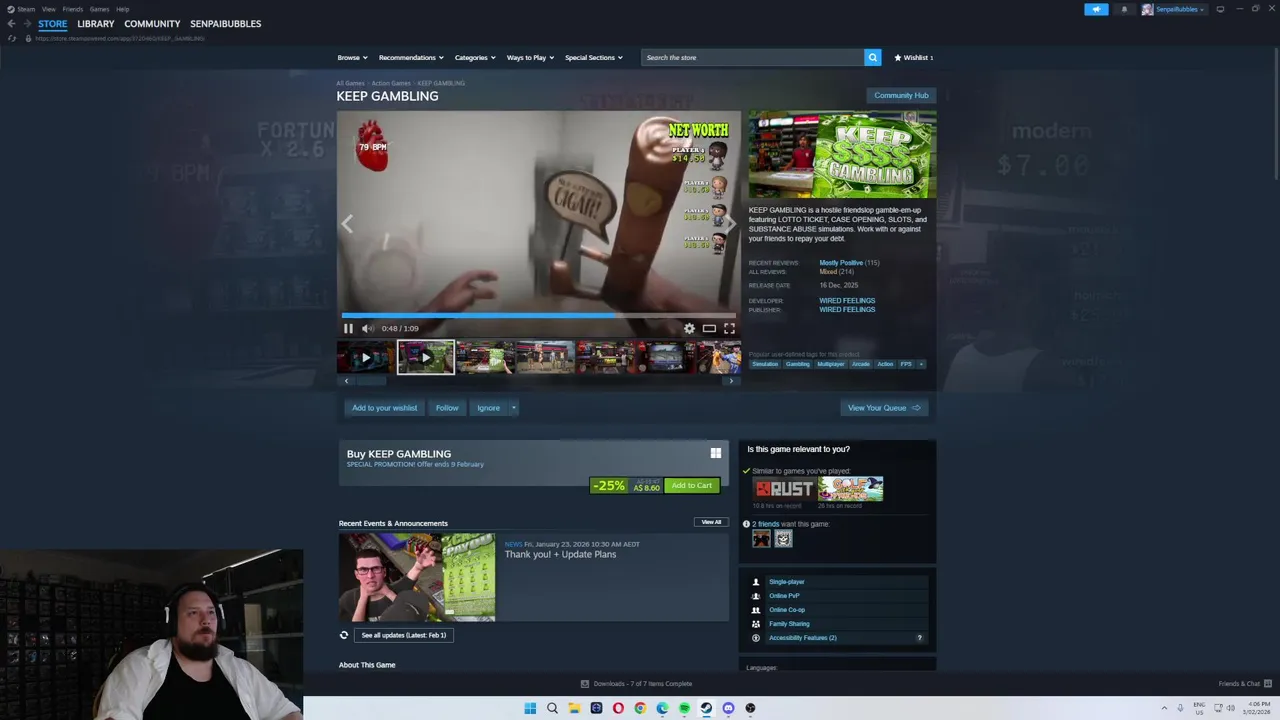Go back with the Steam back arrow

pos(11,24)
